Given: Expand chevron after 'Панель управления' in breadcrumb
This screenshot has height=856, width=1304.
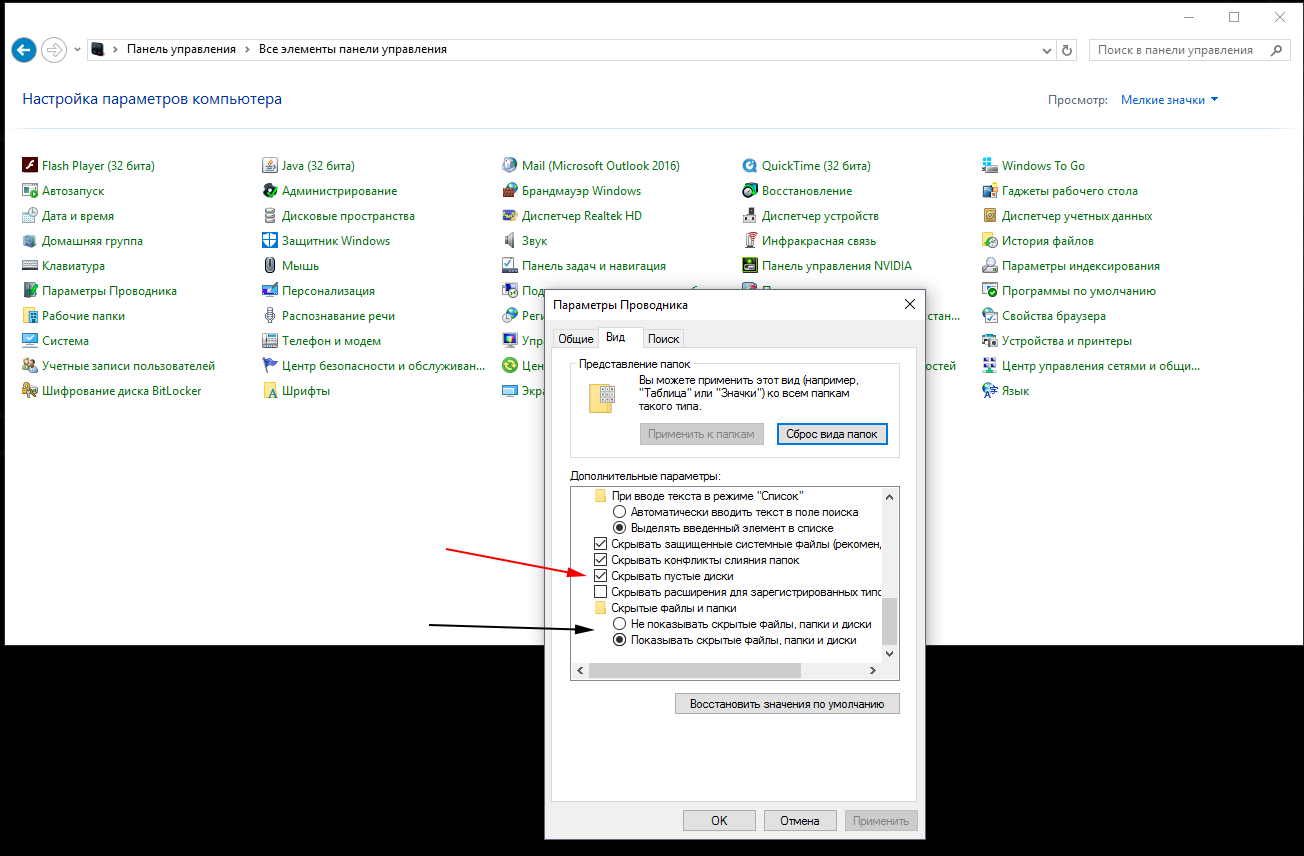Looking at the screenshot, I should (247, 49).
